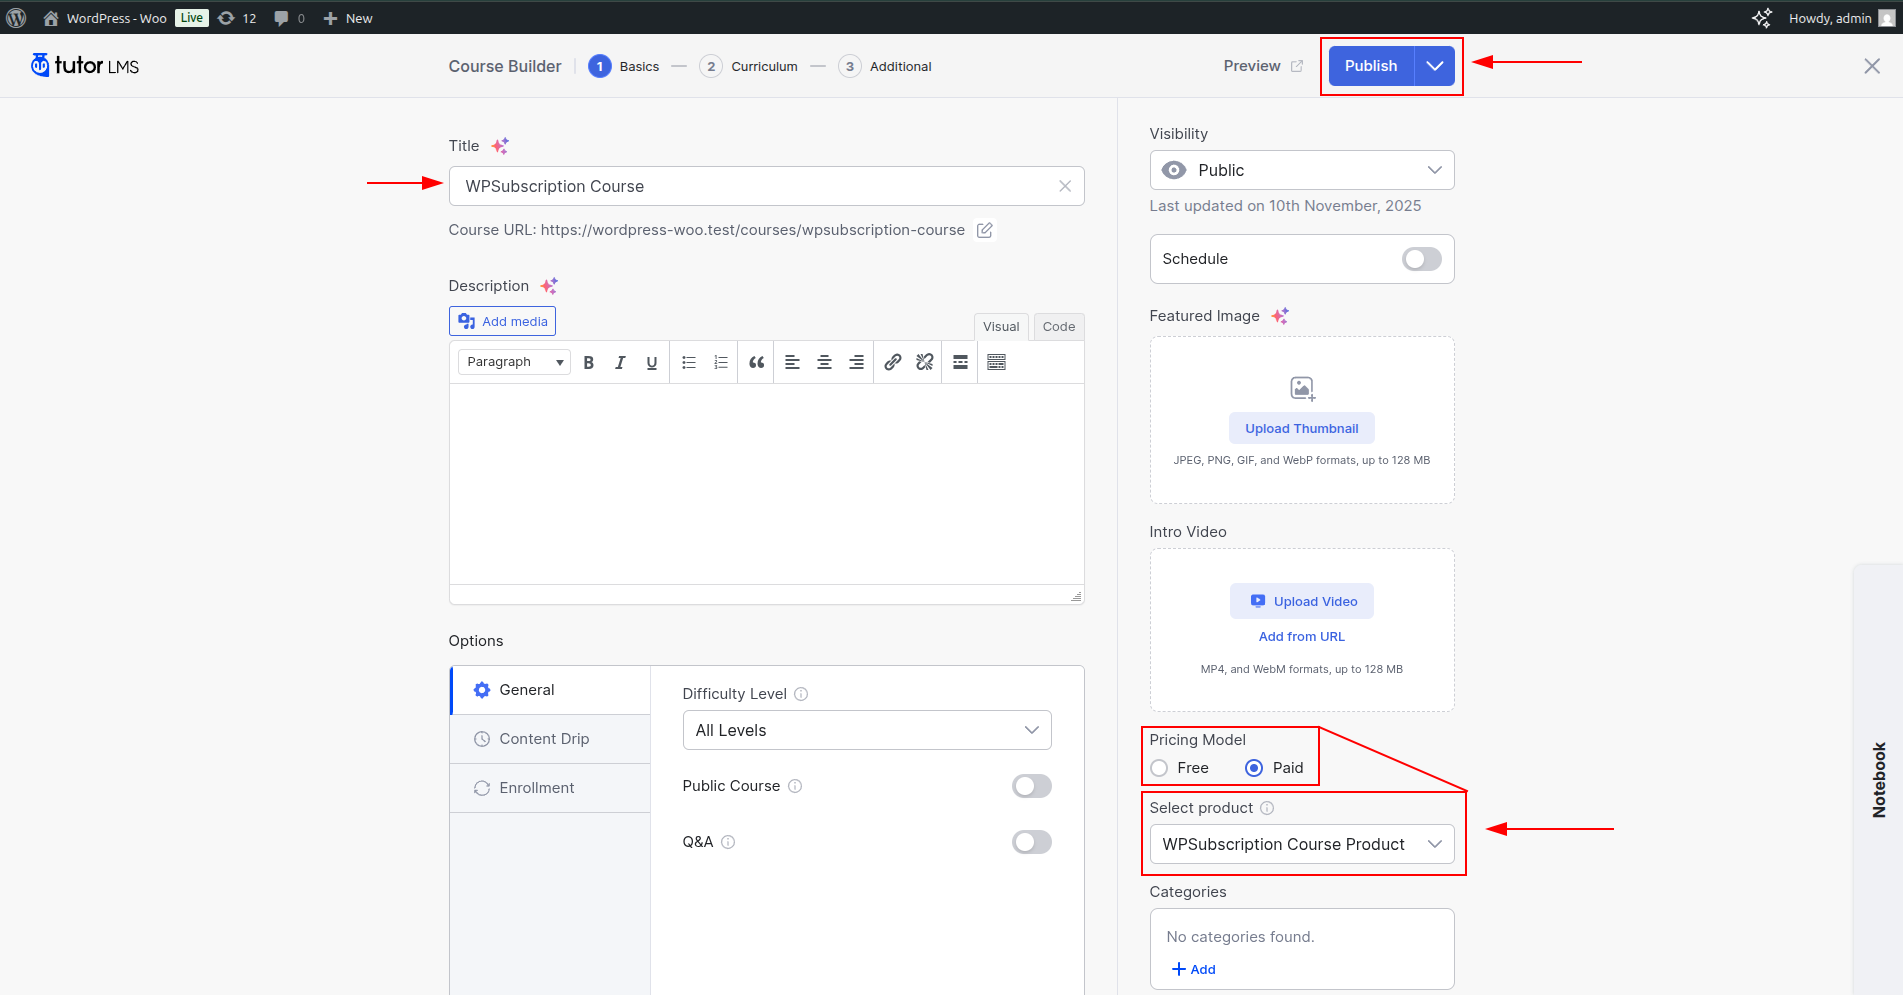Click the Add from URL link
The width and height of the screenshot is (1903, 995).
pos(1301,637)
